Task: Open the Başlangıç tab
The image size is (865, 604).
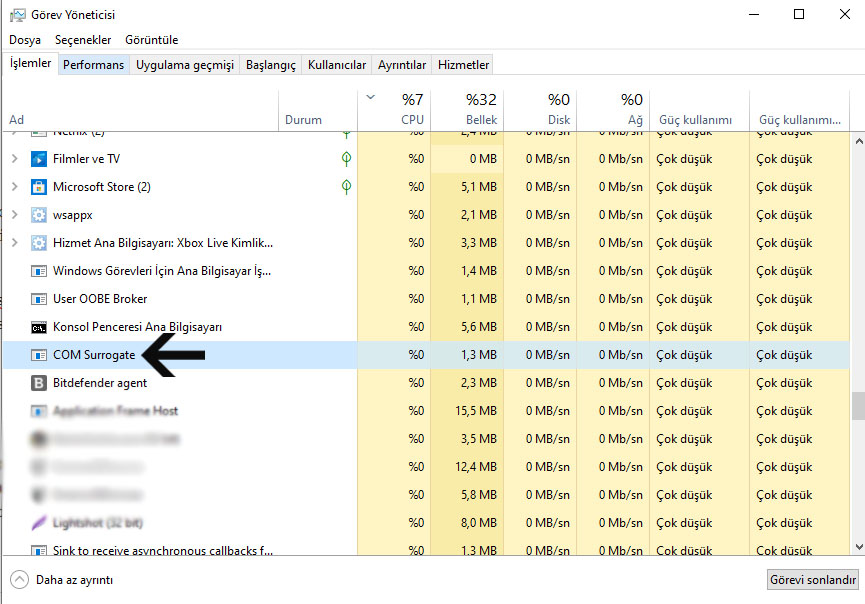Action: (271, 65)
